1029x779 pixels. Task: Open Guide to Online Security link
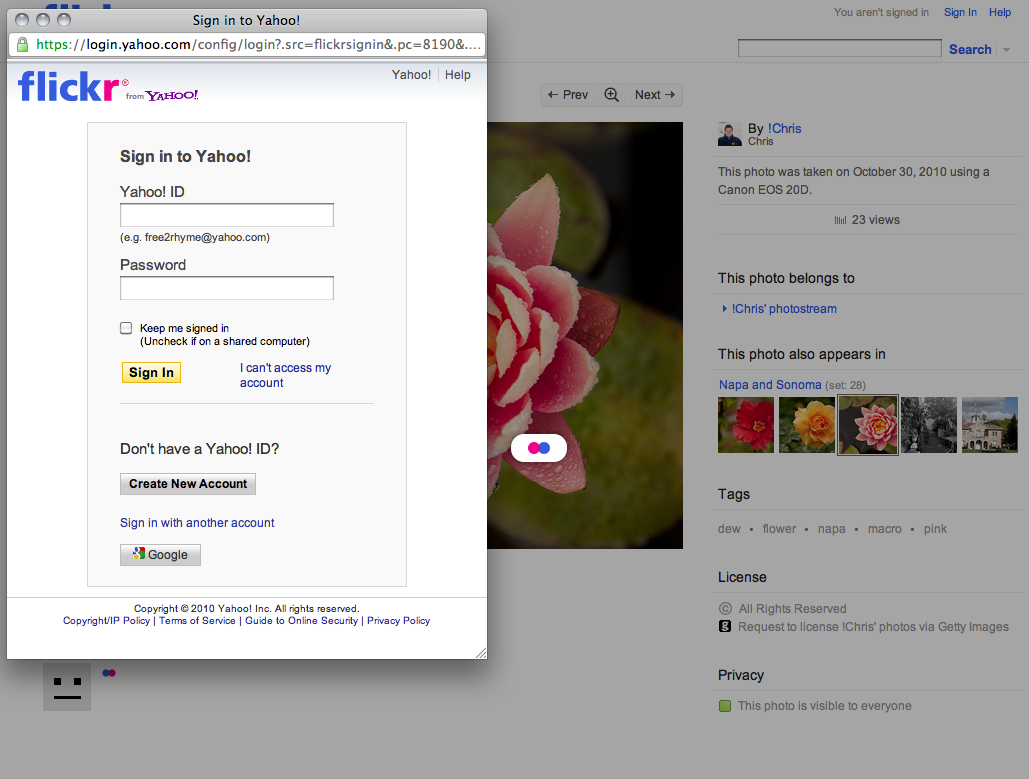301,620
